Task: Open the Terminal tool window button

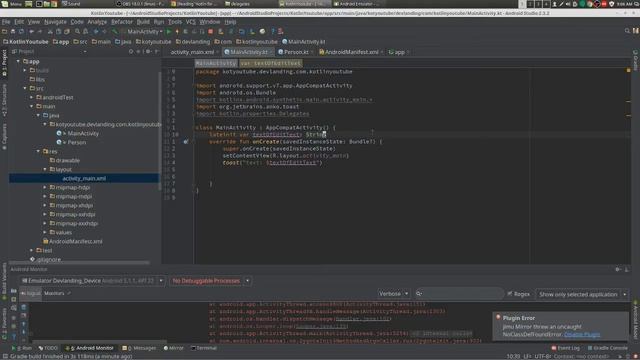Action: click(x=203, y=348)
